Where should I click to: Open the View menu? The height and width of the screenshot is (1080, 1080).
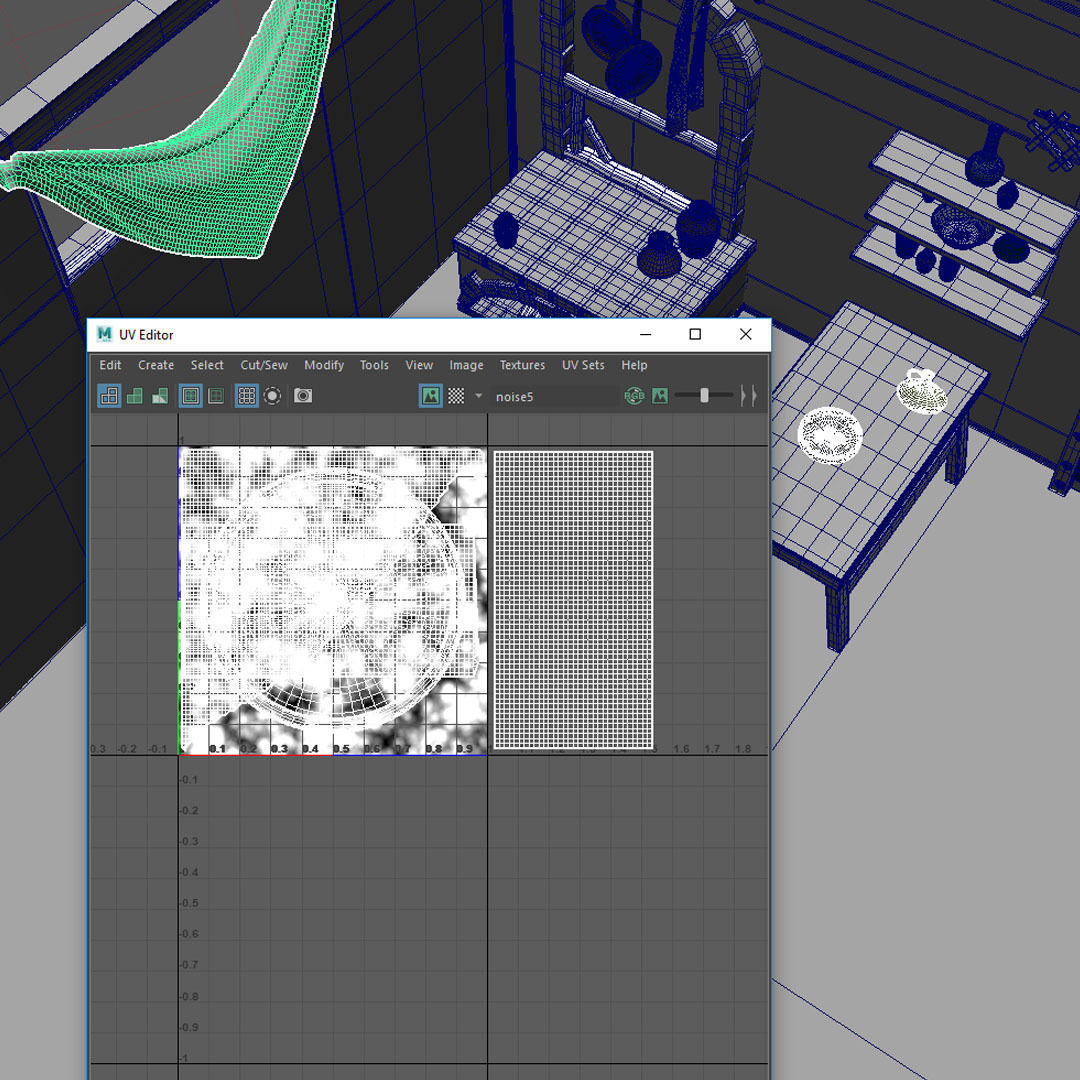coord(419,365)
